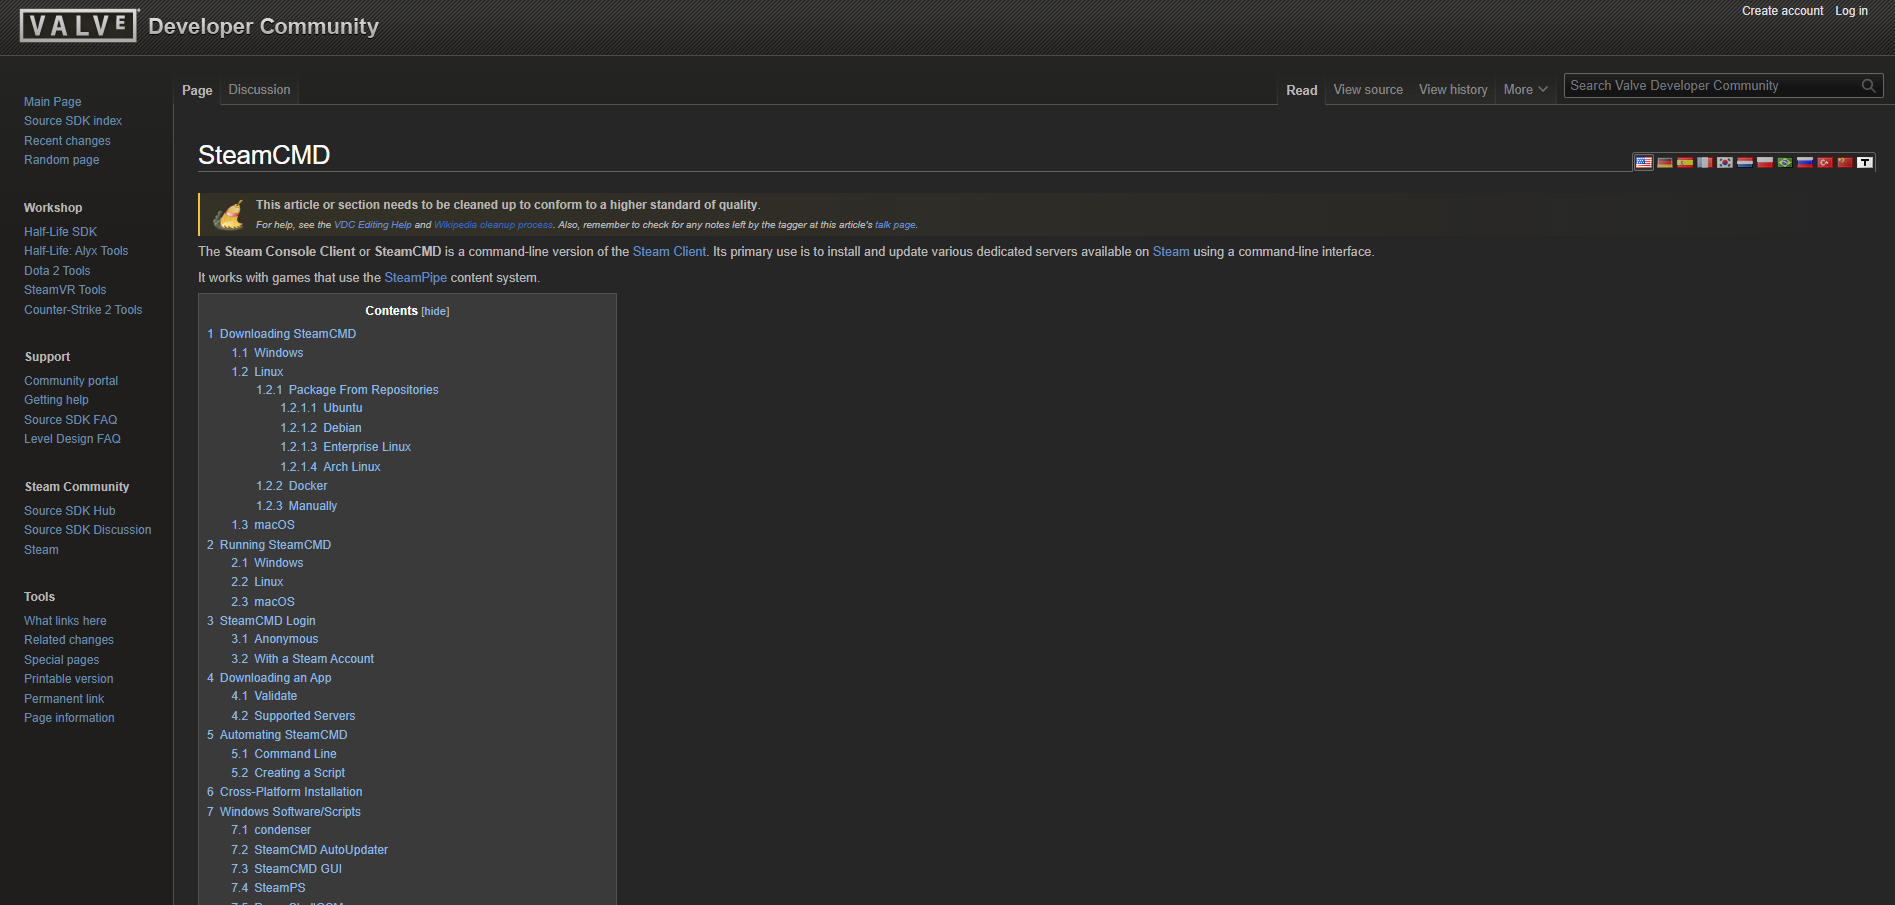The height and width of the screenshot is (905, 1895).
Task: Select the Brazilian flag language
Action: pos(1785,162)
